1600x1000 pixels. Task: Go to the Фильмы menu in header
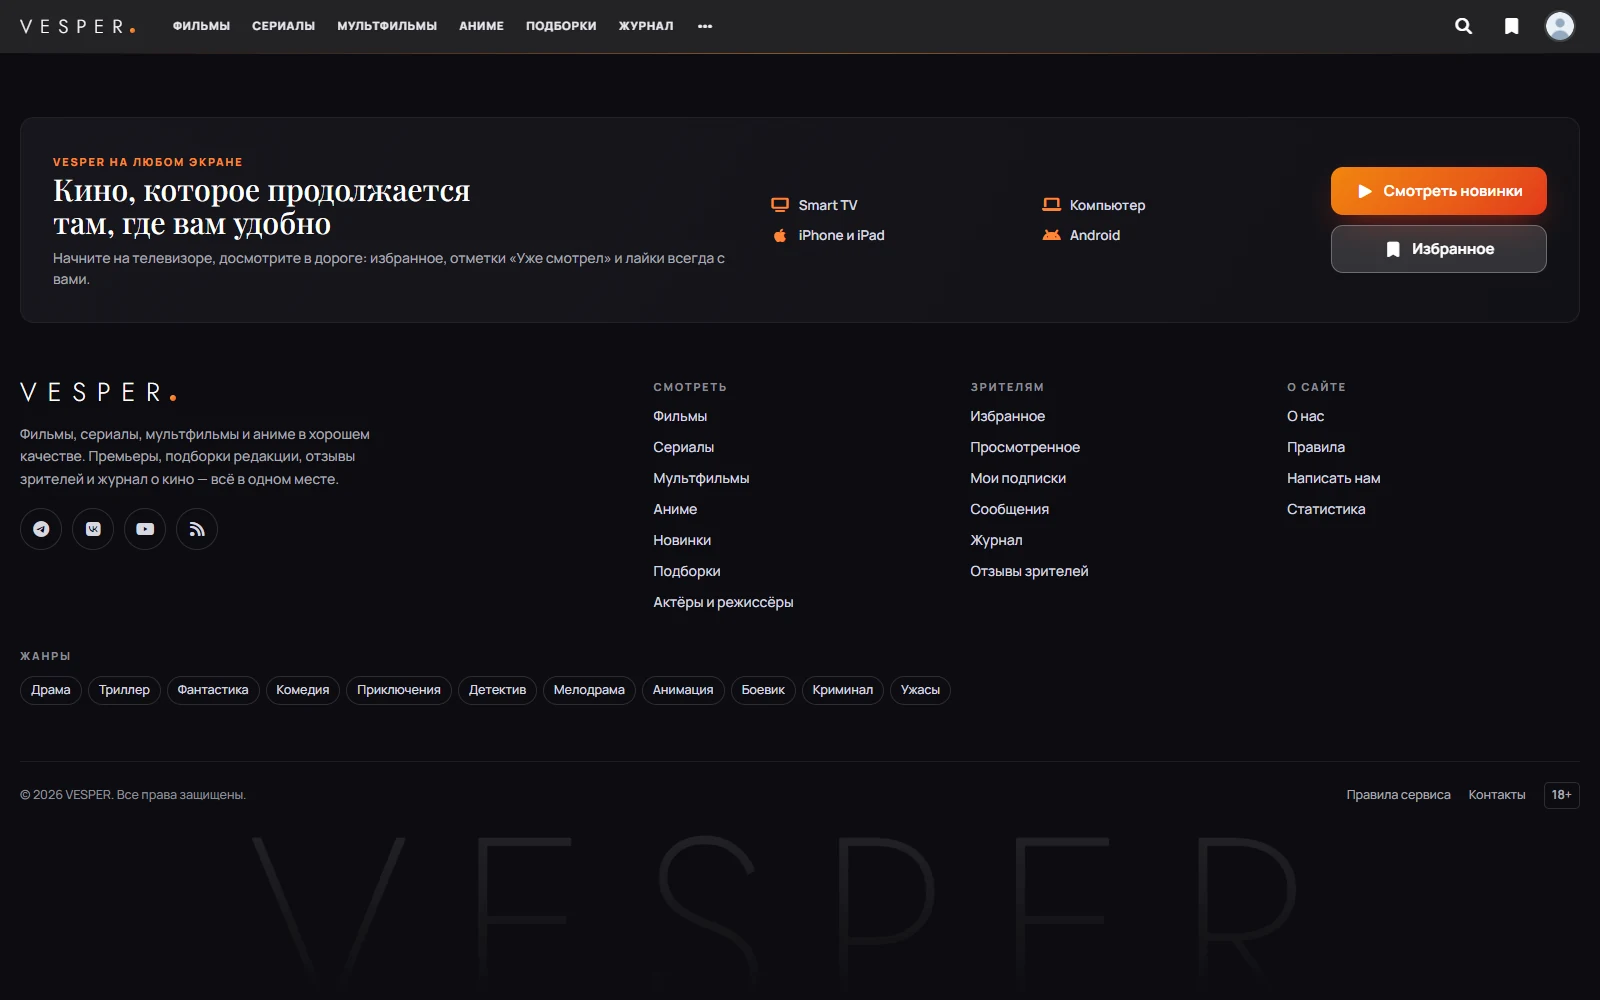click(x=201, y=26)
